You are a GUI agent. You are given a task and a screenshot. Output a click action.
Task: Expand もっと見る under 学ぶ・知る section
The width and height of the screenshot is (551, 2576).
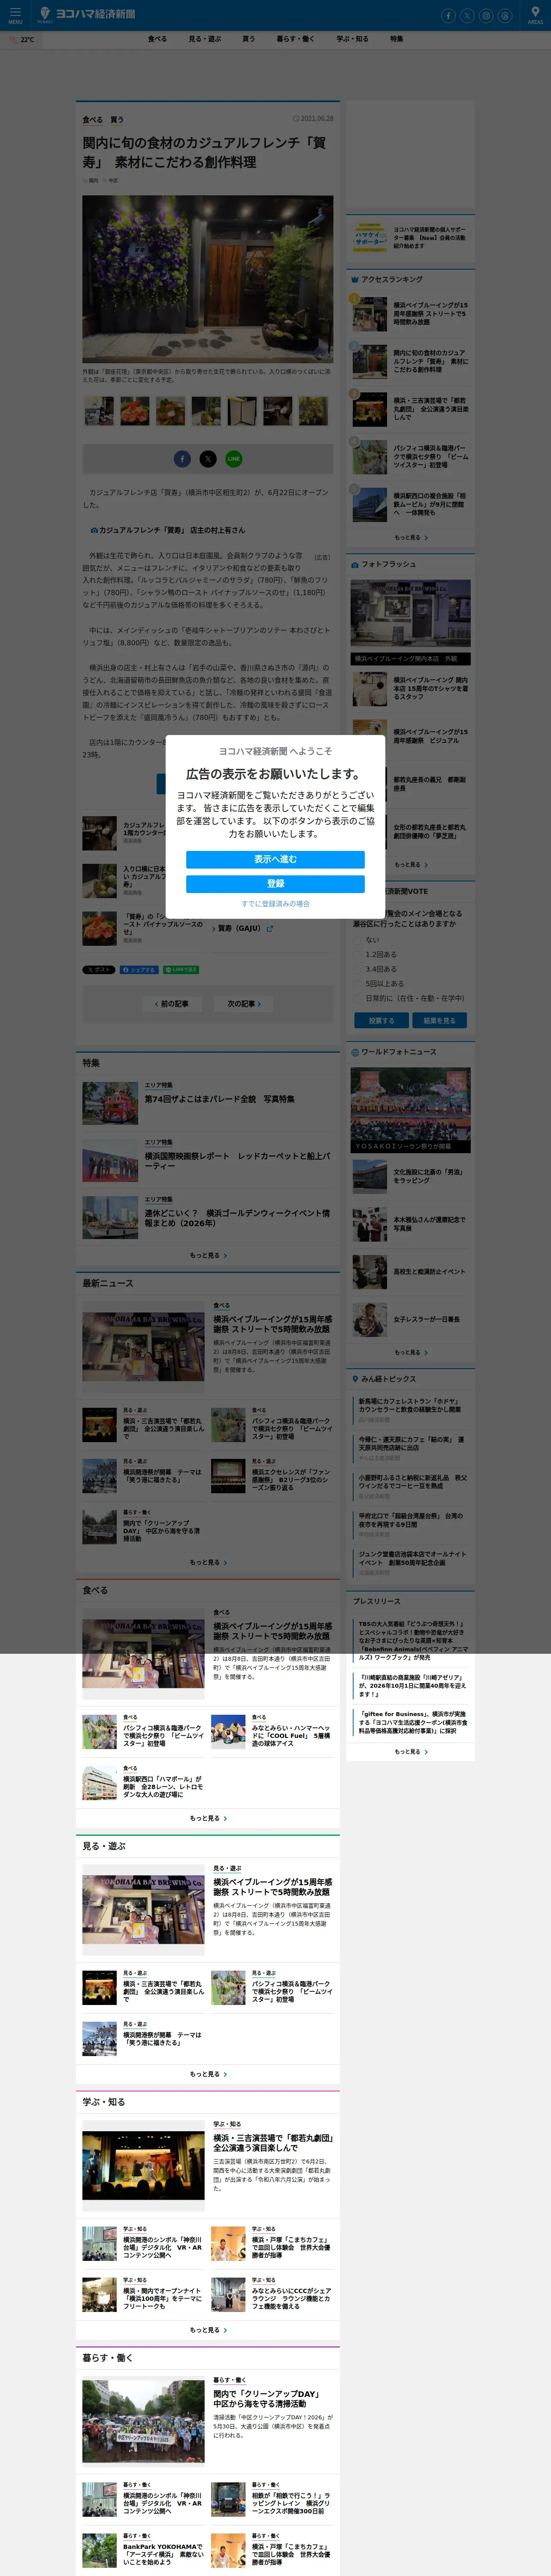tap(208, 2330)
